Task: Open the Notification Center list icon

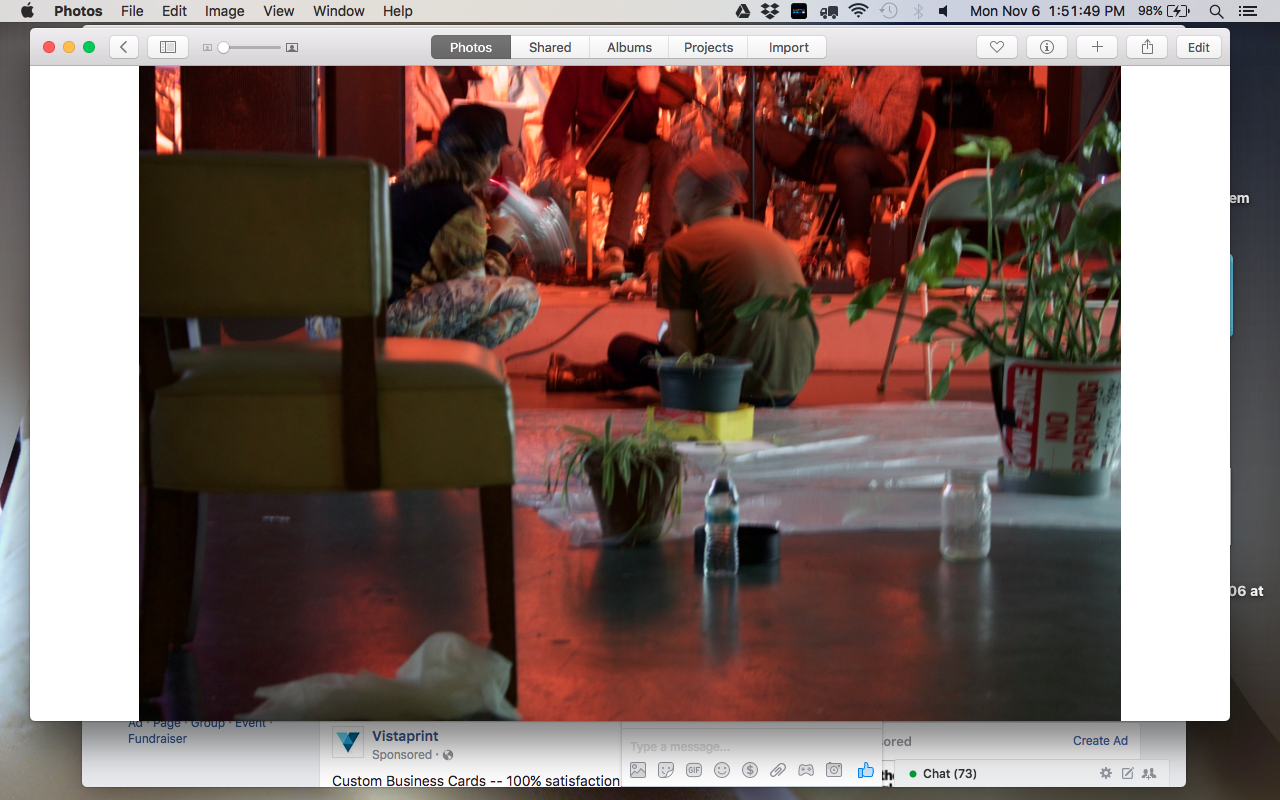Action: [1247, 11]
